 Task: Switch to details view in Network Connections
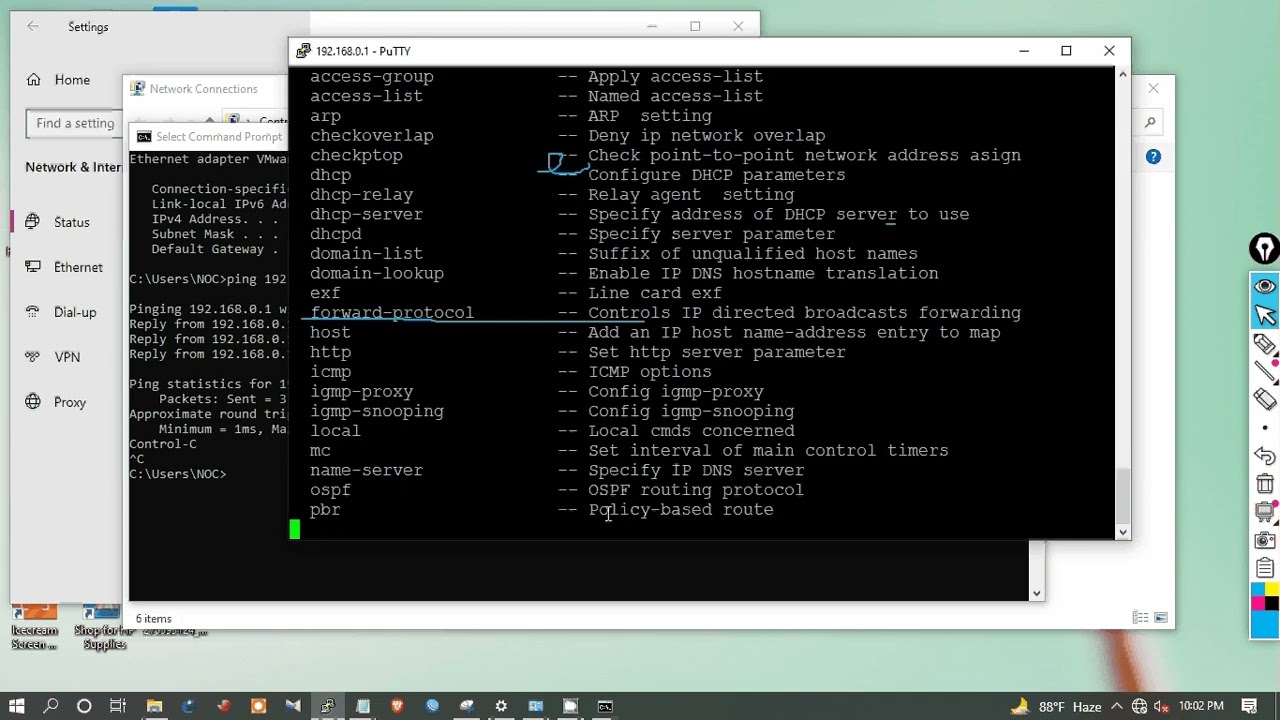coord(1140,618)
